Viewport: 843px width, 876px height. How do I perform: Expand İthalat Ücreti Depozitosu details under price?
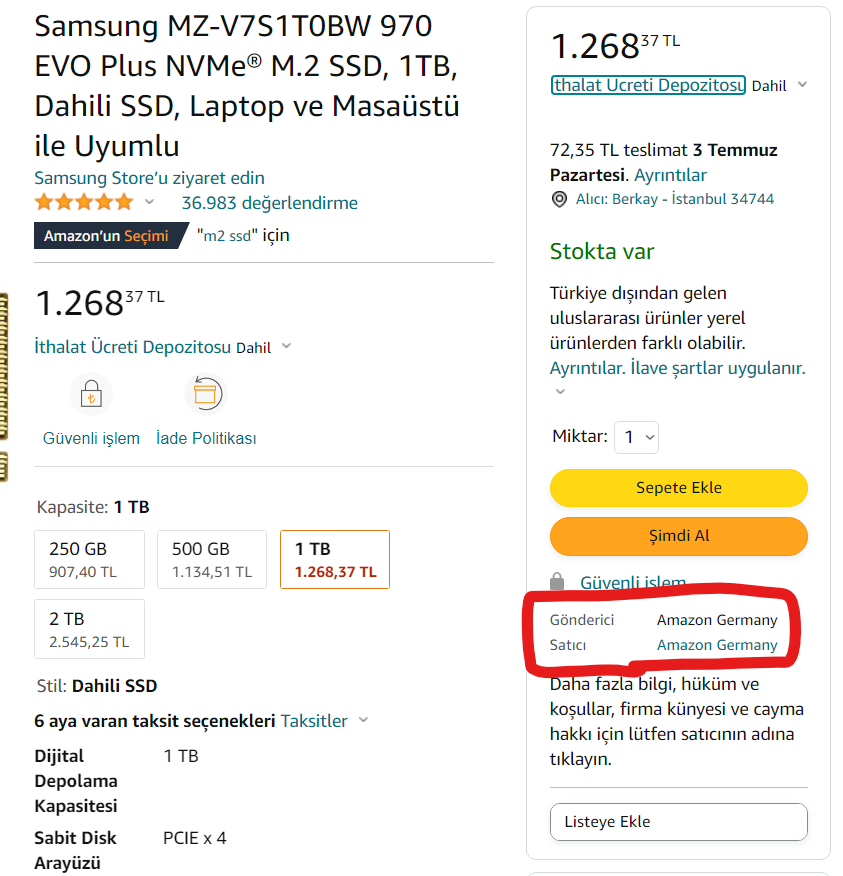[286, 347]
